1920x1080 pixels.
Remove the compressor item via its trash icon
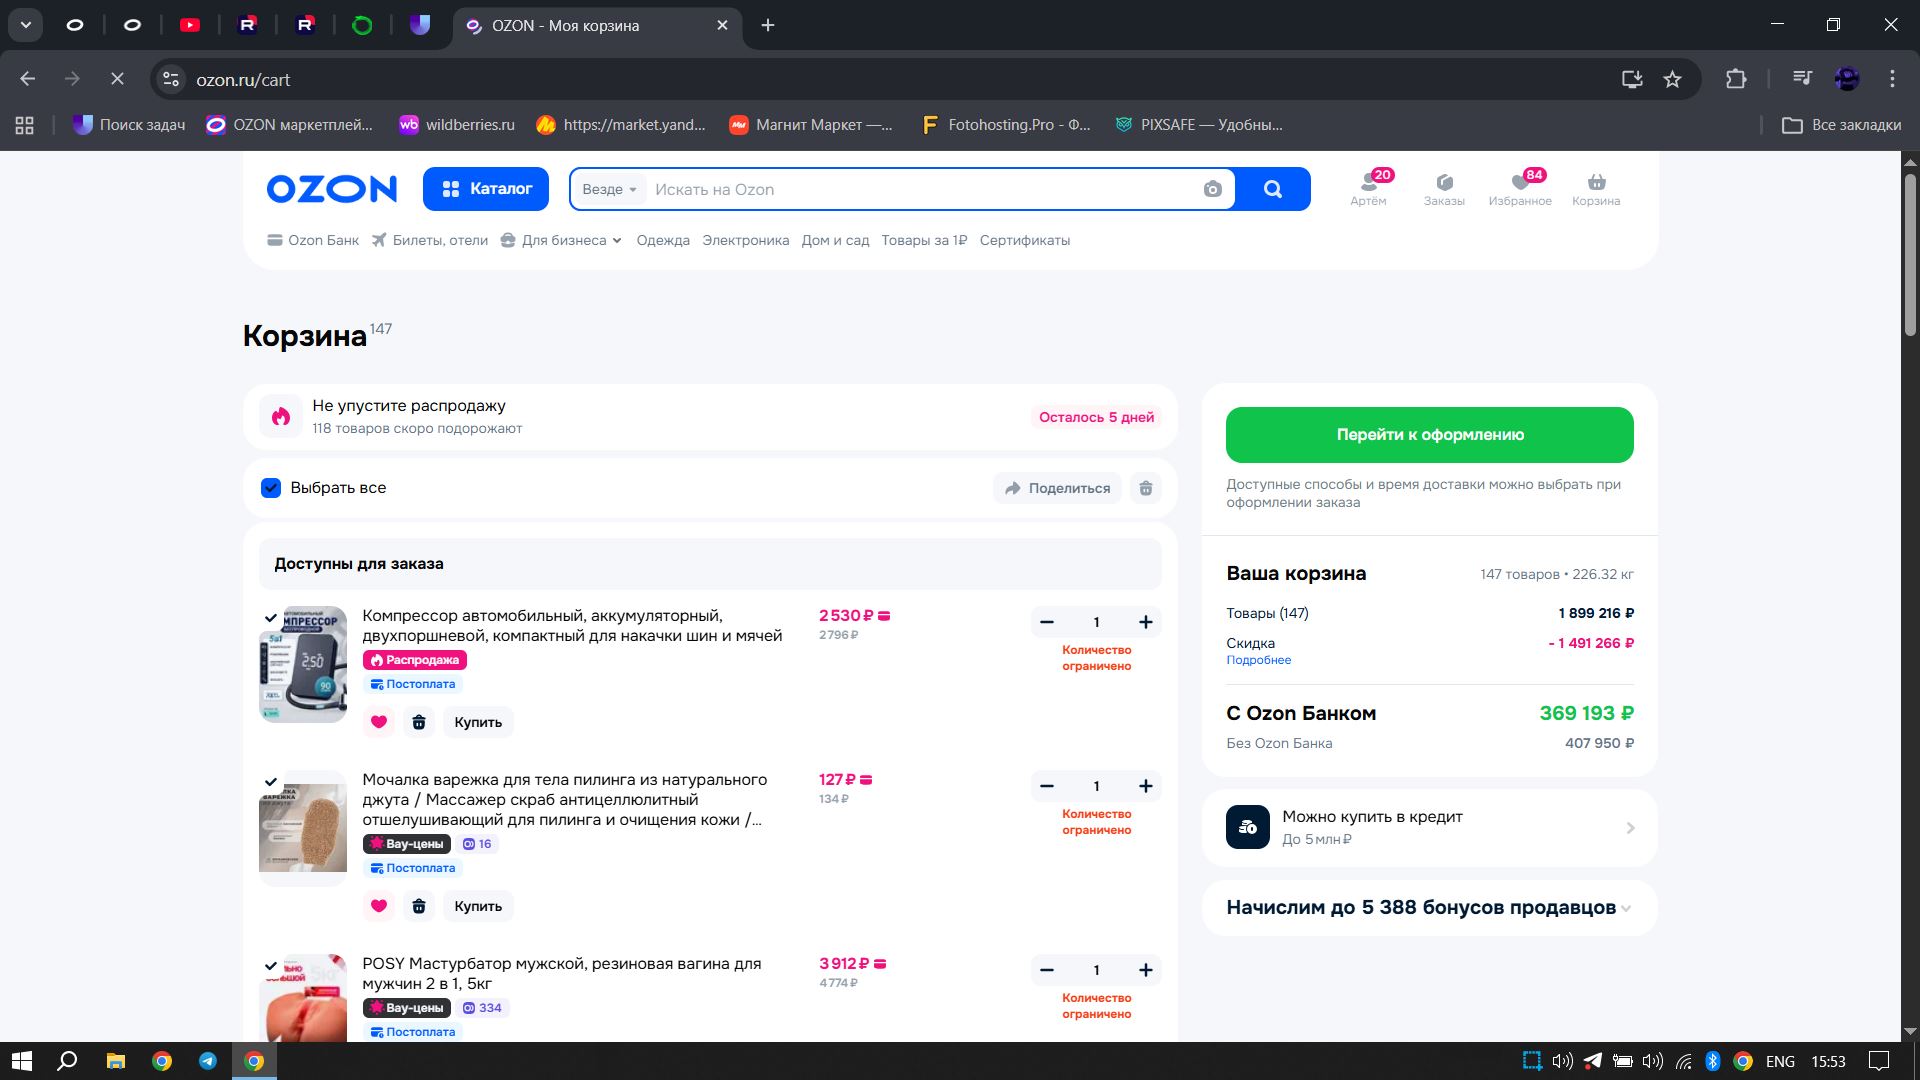point(419,722)
